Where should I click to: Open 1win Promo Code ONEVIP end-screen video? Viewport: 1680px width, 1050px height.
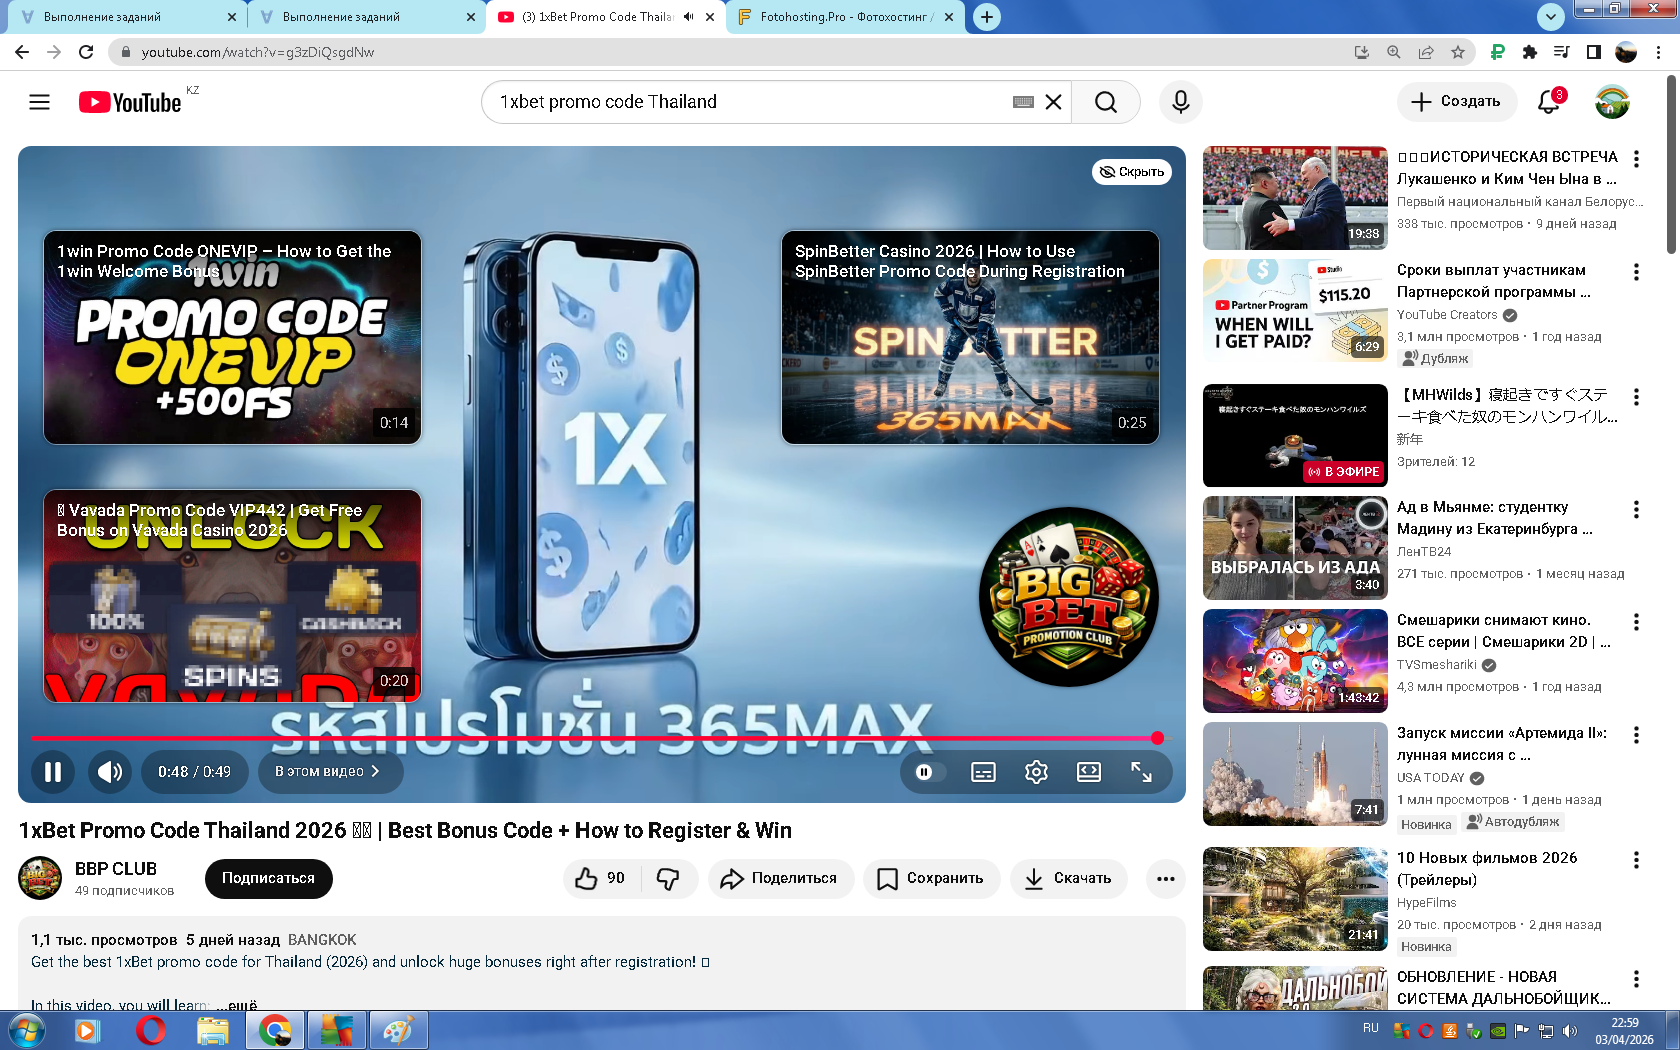coord(232,338)
